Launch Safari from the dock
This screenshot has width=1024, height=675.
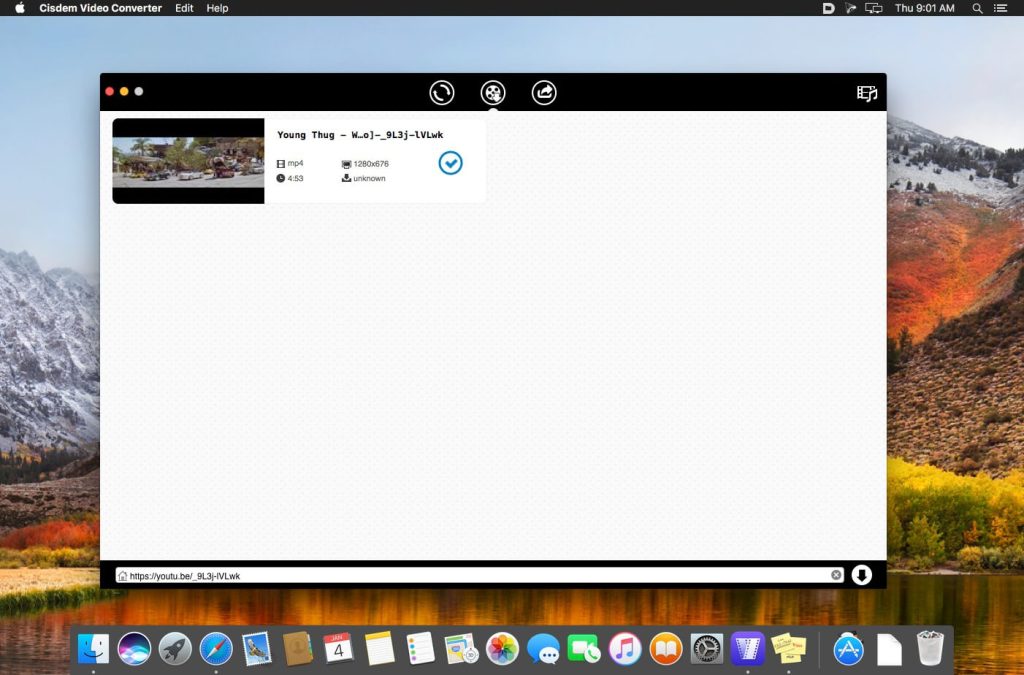pos(216,649)
